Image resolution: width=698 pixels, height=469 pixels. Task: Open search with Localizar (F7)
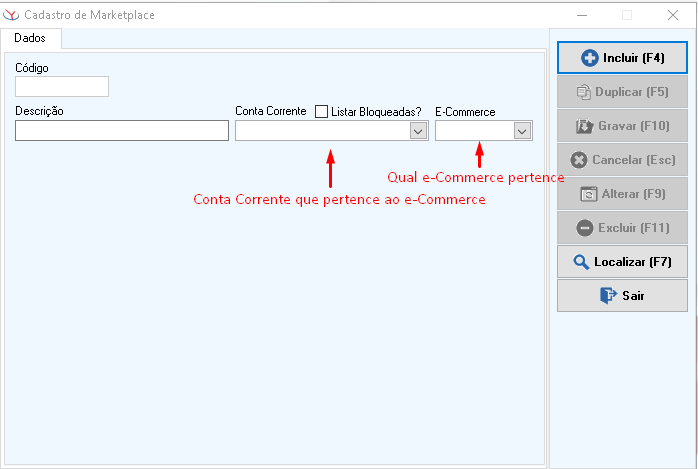622,262
